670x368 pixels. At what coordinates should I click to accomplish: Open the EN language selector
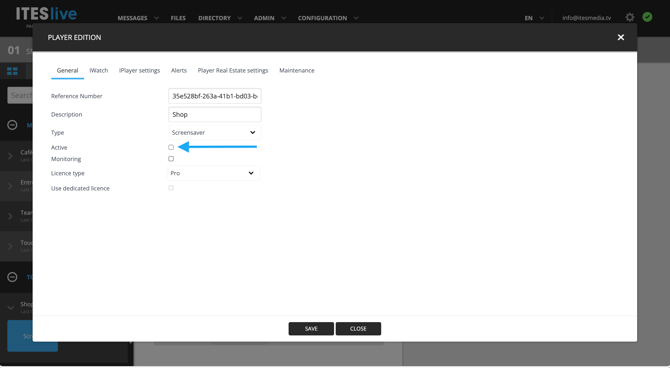(x=534, y=18)
